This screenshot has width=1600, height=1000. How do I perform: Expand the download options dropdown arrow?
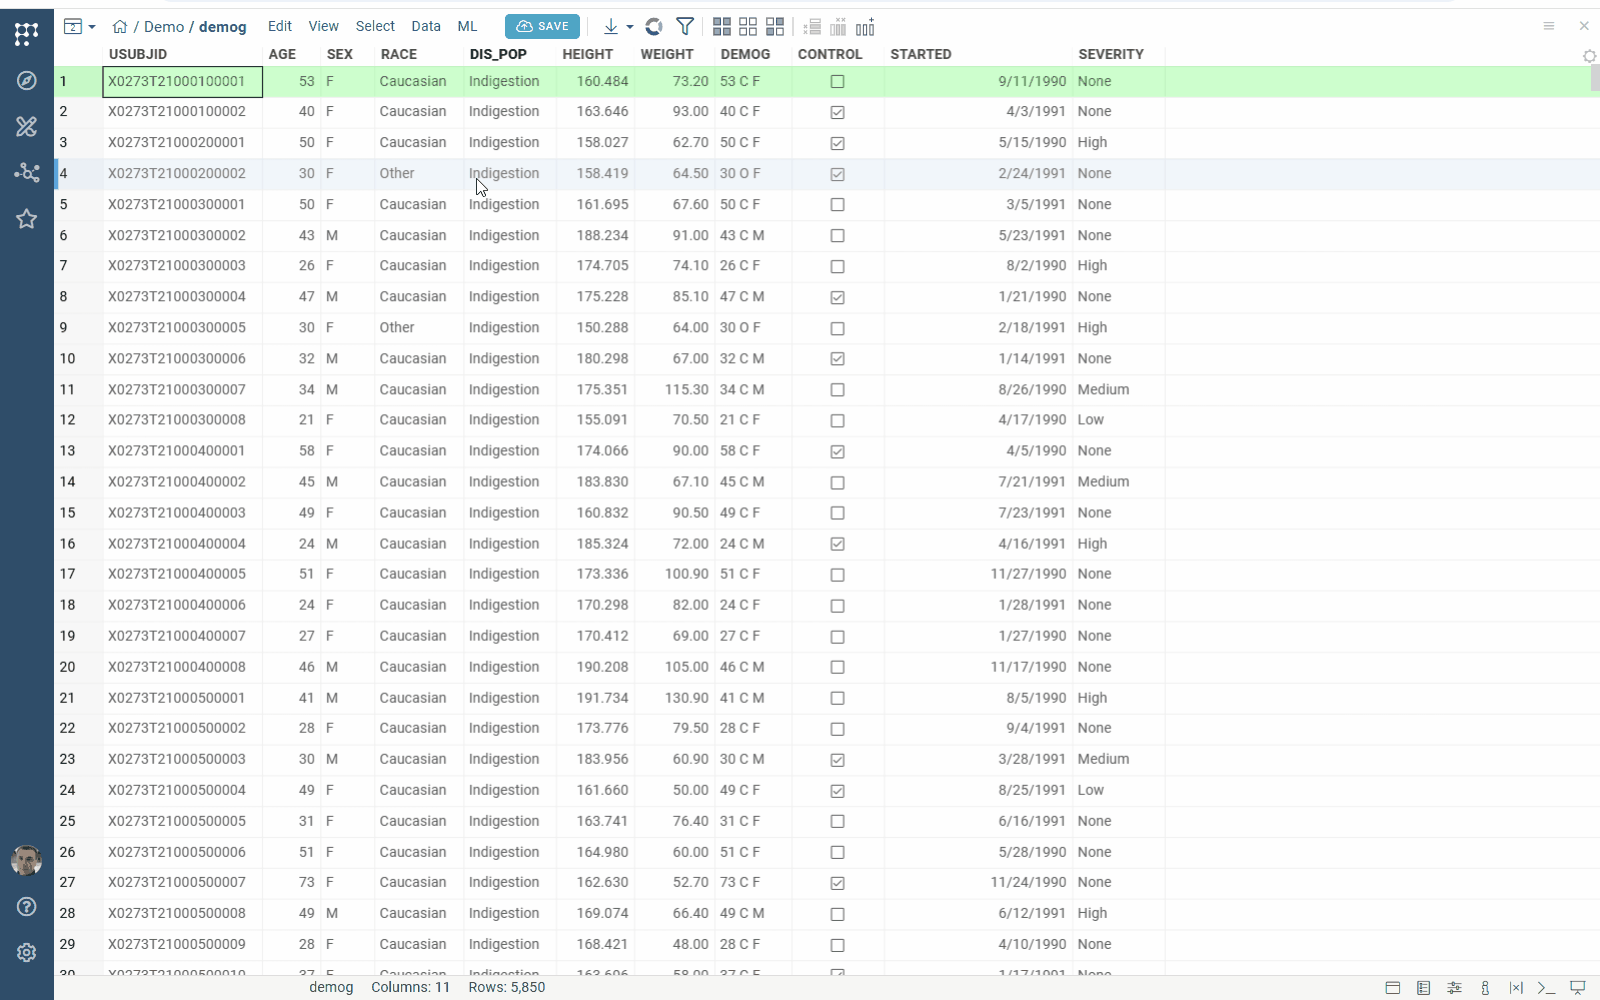pos(630,27)
